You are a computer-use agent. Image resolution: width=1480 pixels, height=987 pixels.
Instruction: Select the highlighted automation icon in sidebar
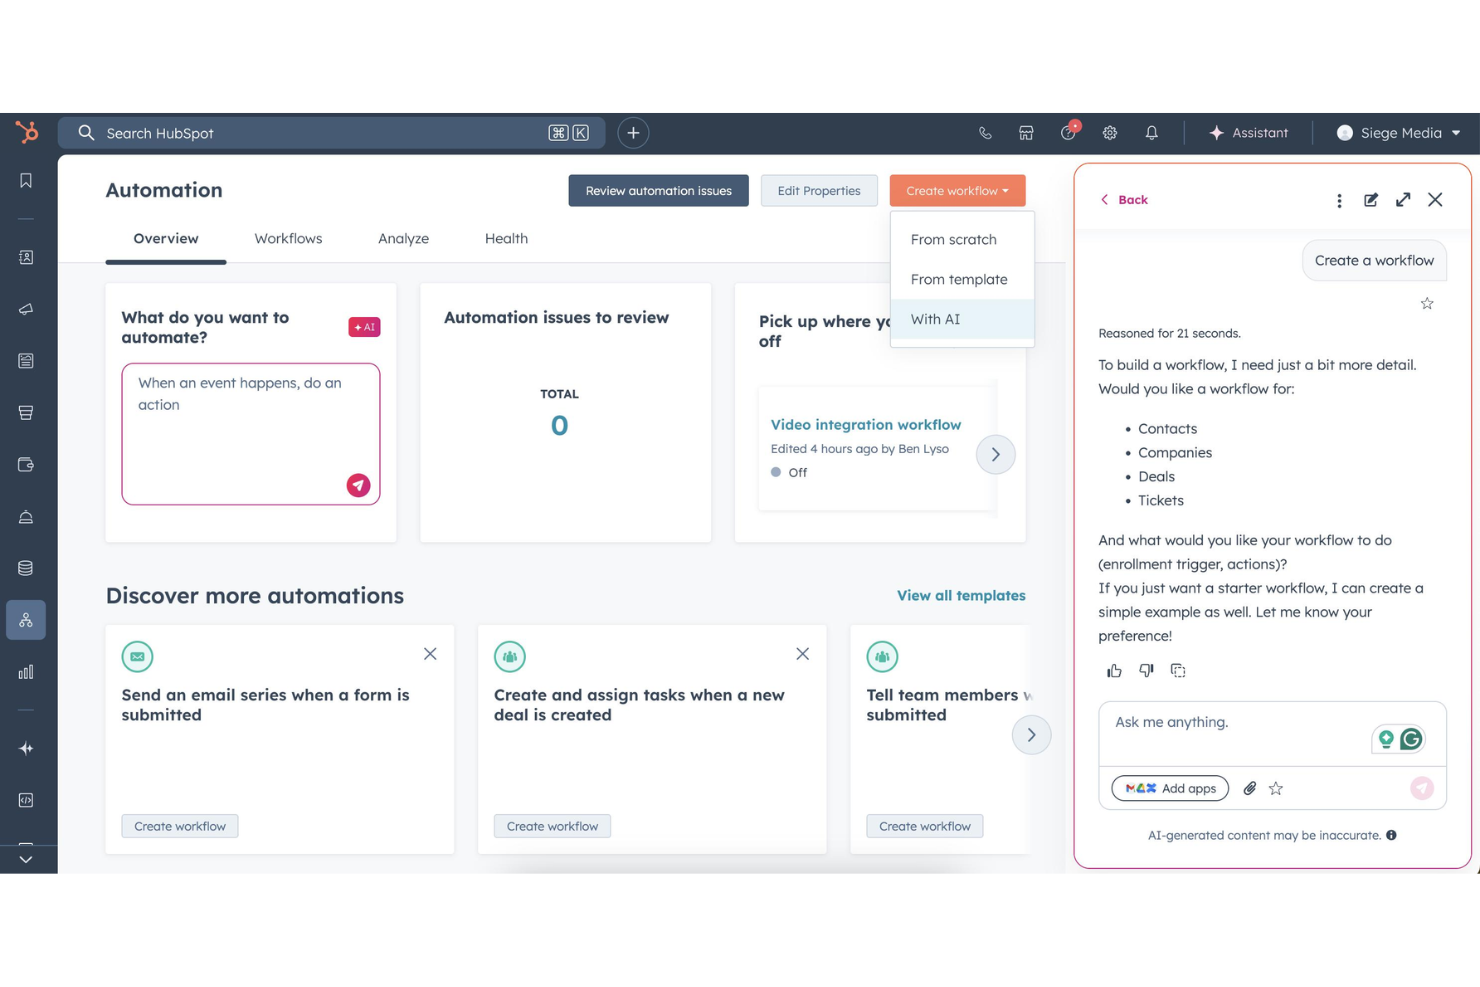(26, 620)
